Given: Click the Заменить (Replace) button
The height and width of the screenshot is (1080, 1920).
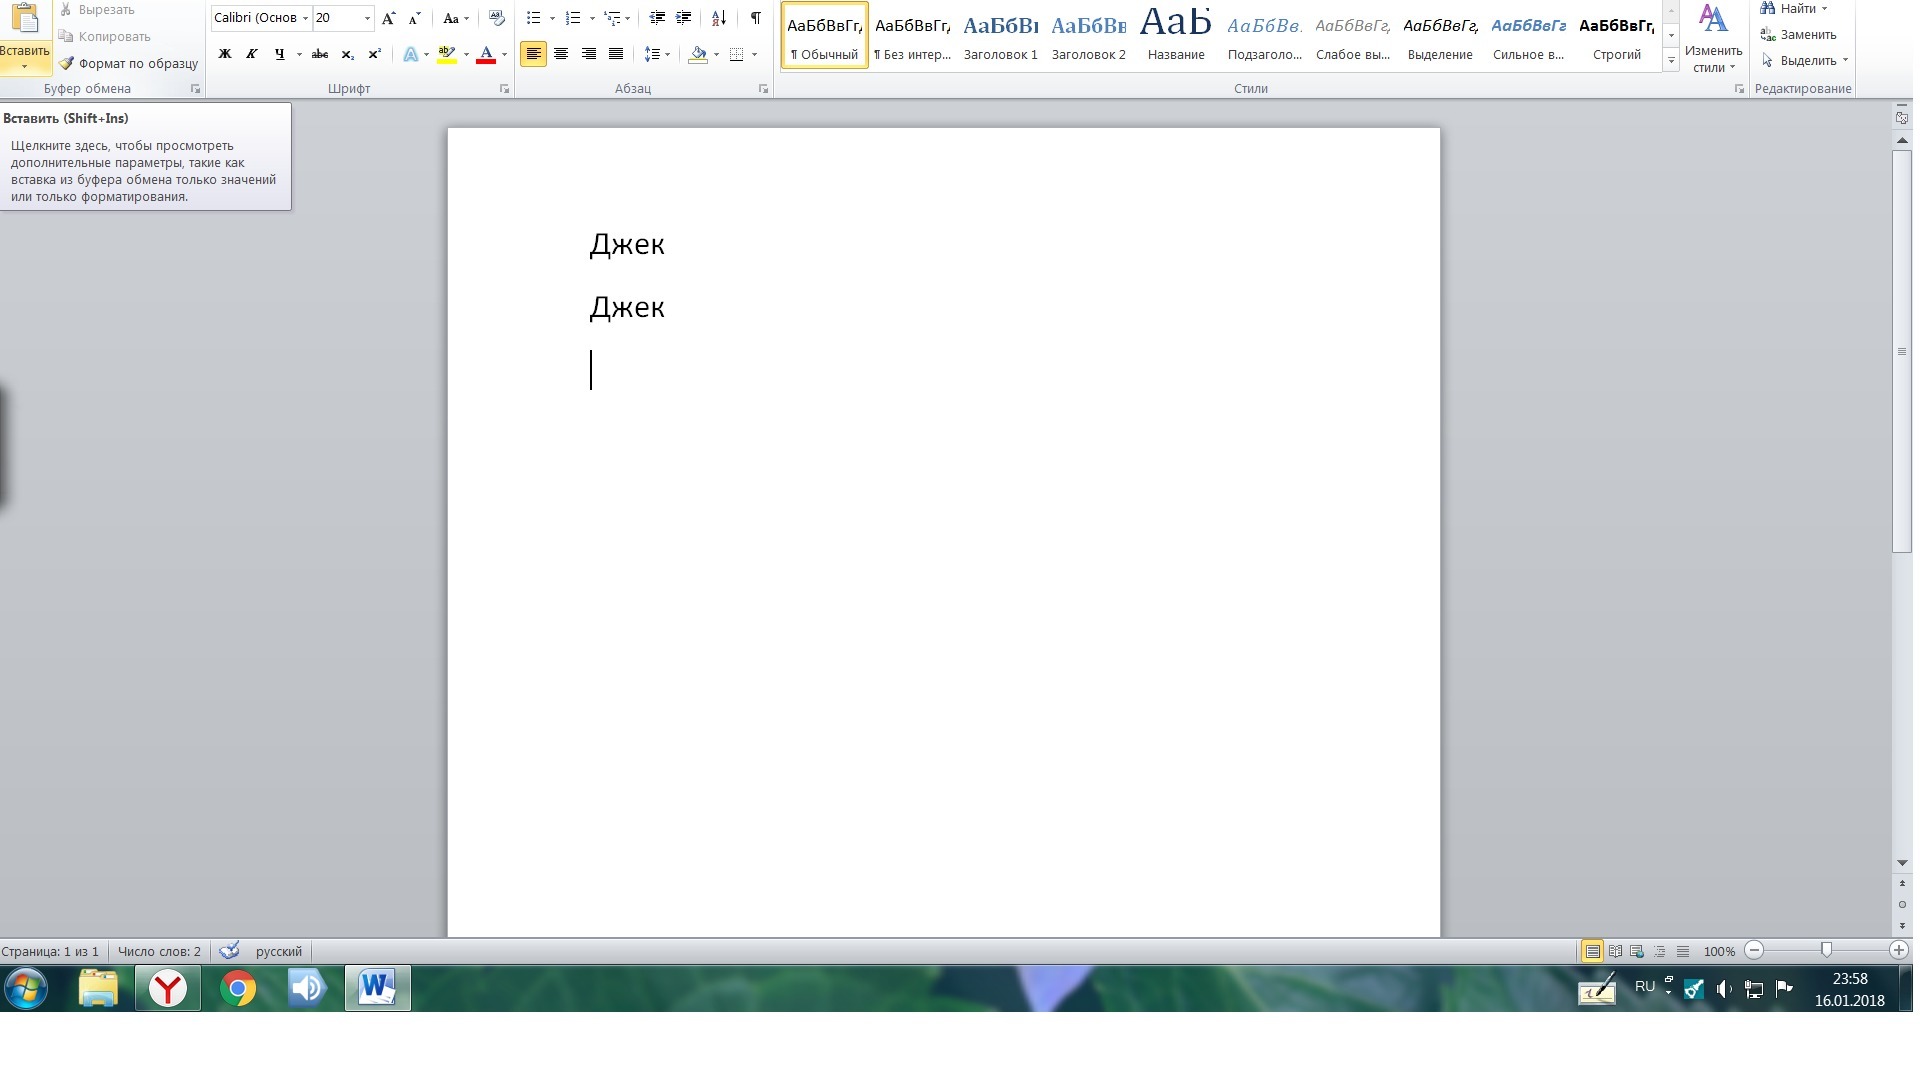Looking at the screenshot, I should click(1799, 34).
